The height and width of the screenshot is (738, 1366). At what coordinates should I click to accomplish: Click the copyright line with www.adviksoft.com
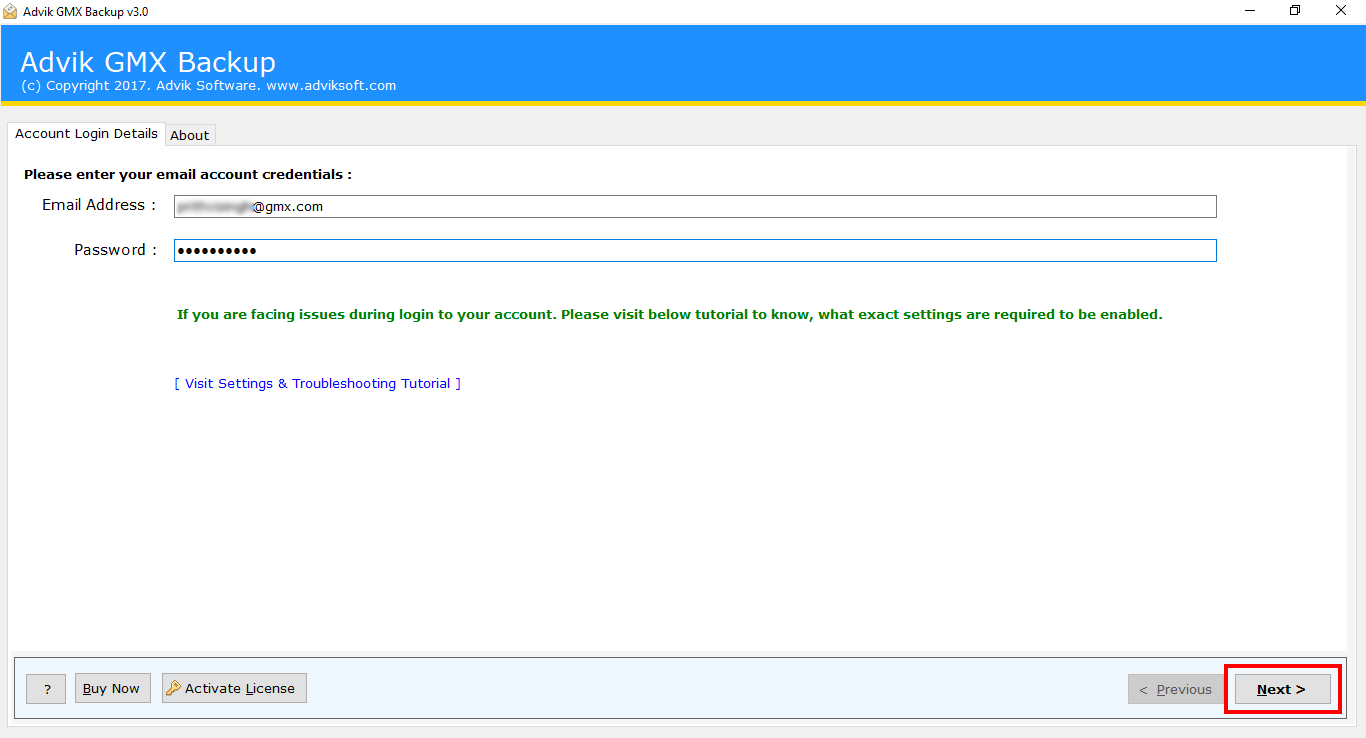click(208, 86)
